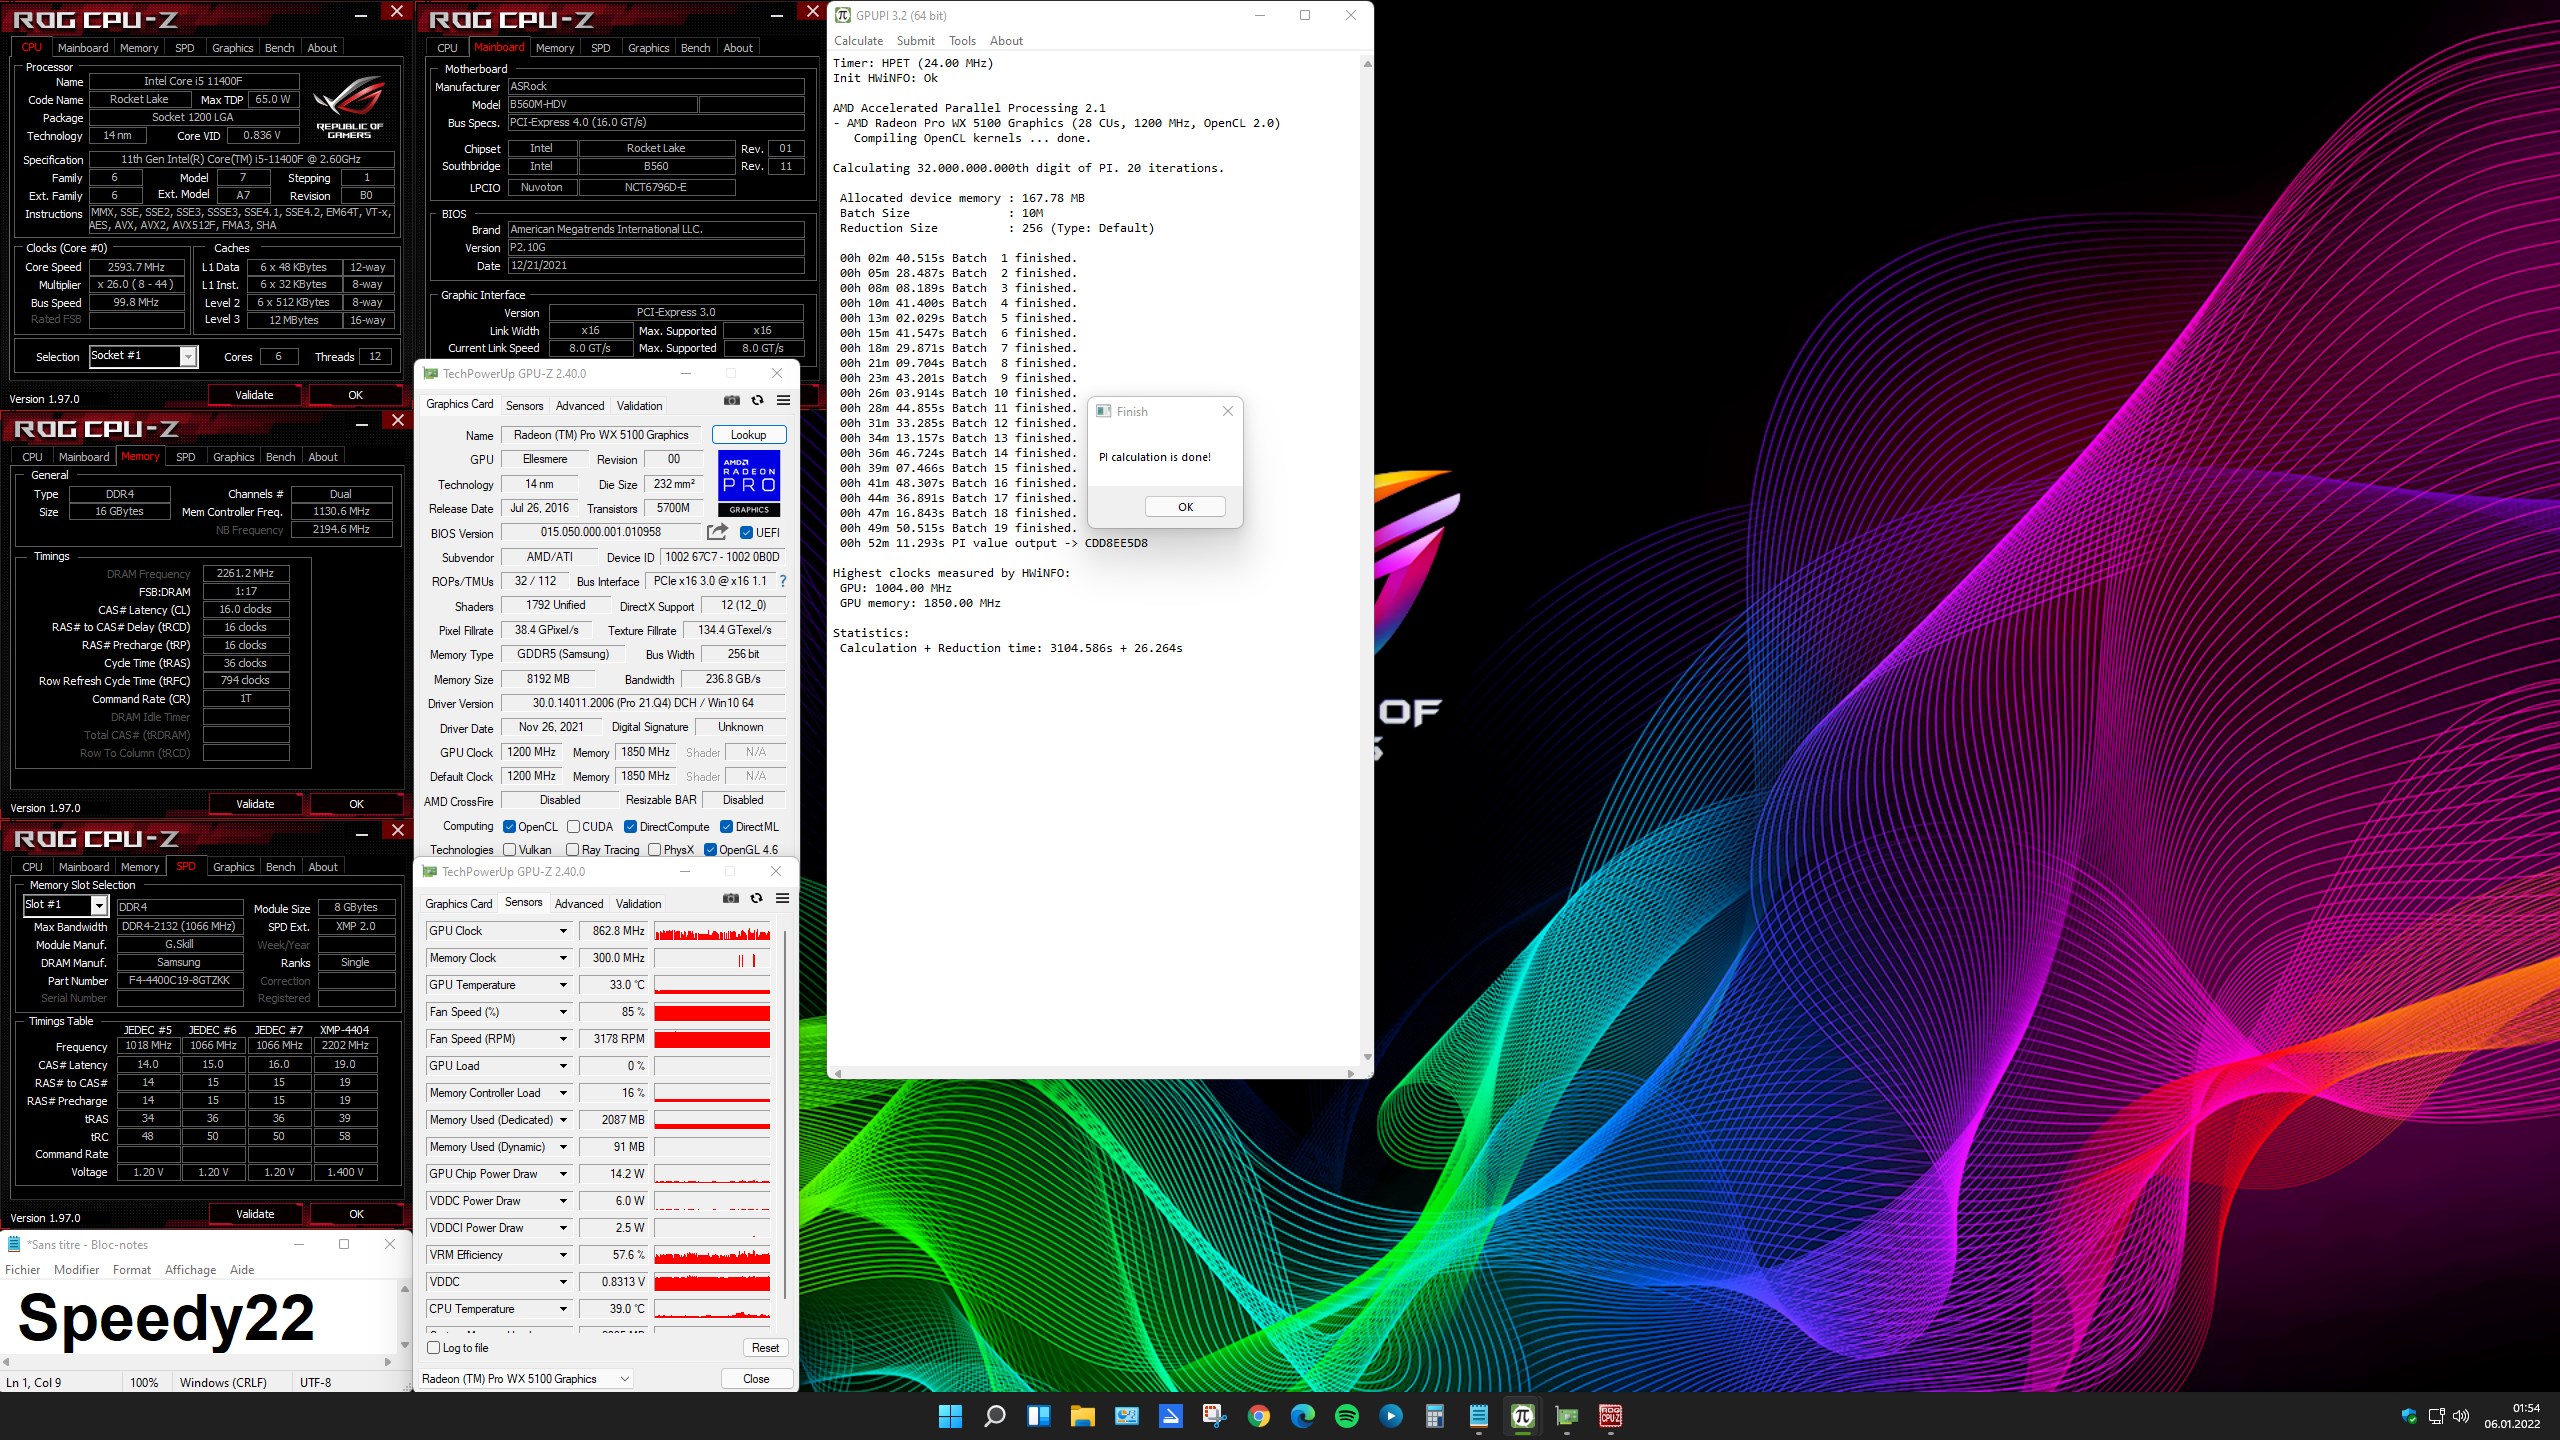Click Lookup button in GPU-Z
This screenshot has width=2560, height=1440.
pyautogui.click(x=748, y=435)
